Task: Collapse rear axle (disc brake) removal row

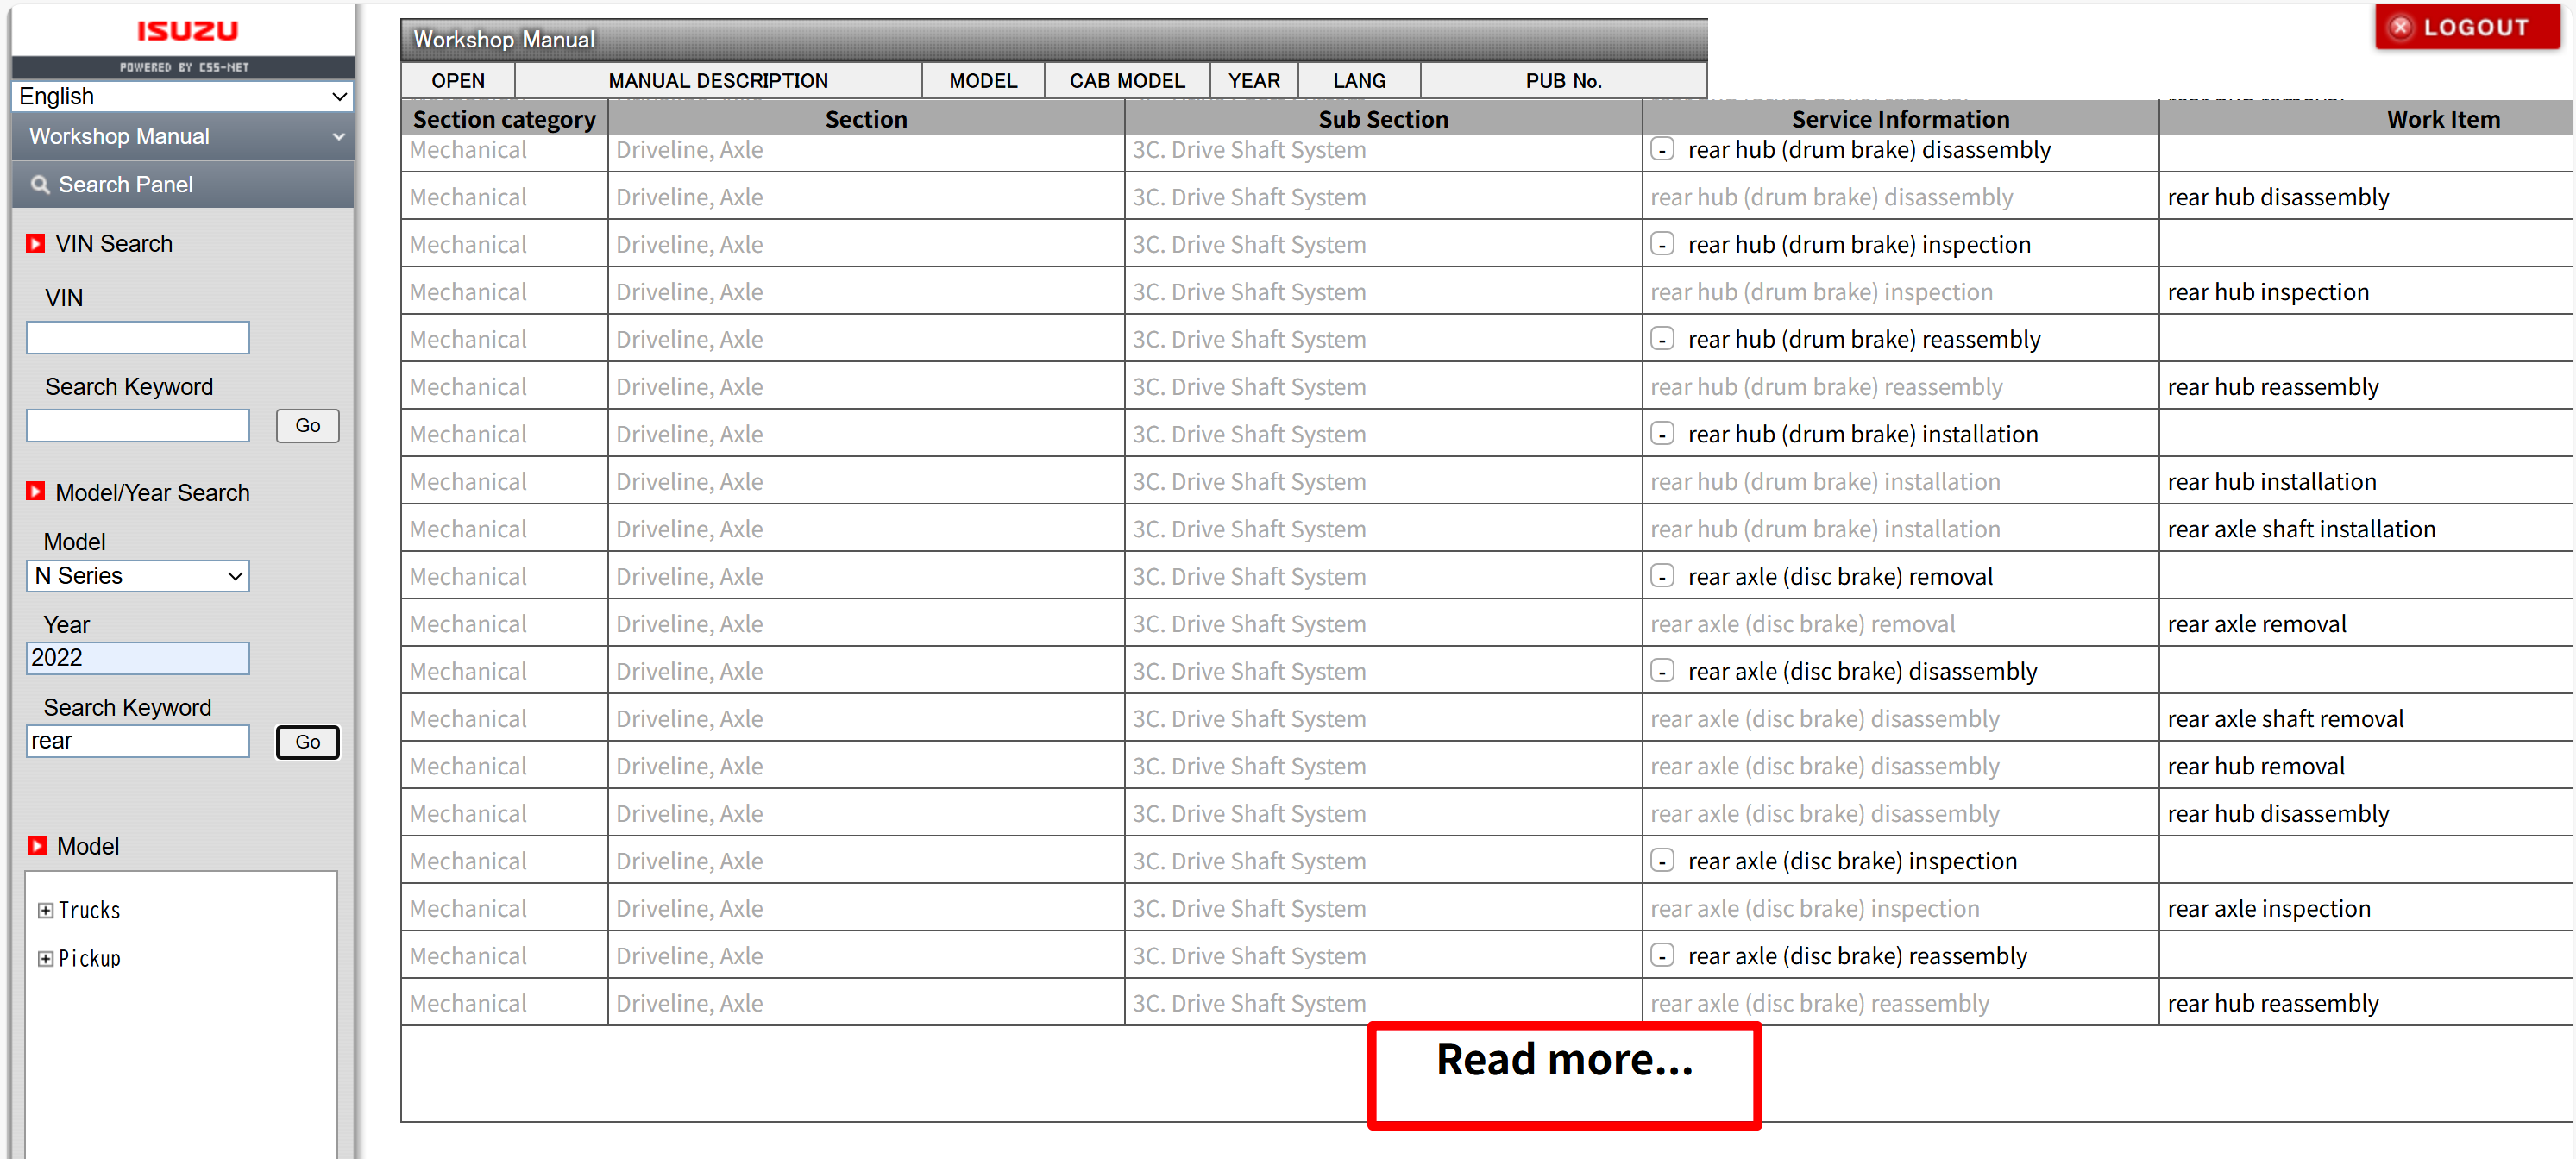Action: tap(1661, 576)
